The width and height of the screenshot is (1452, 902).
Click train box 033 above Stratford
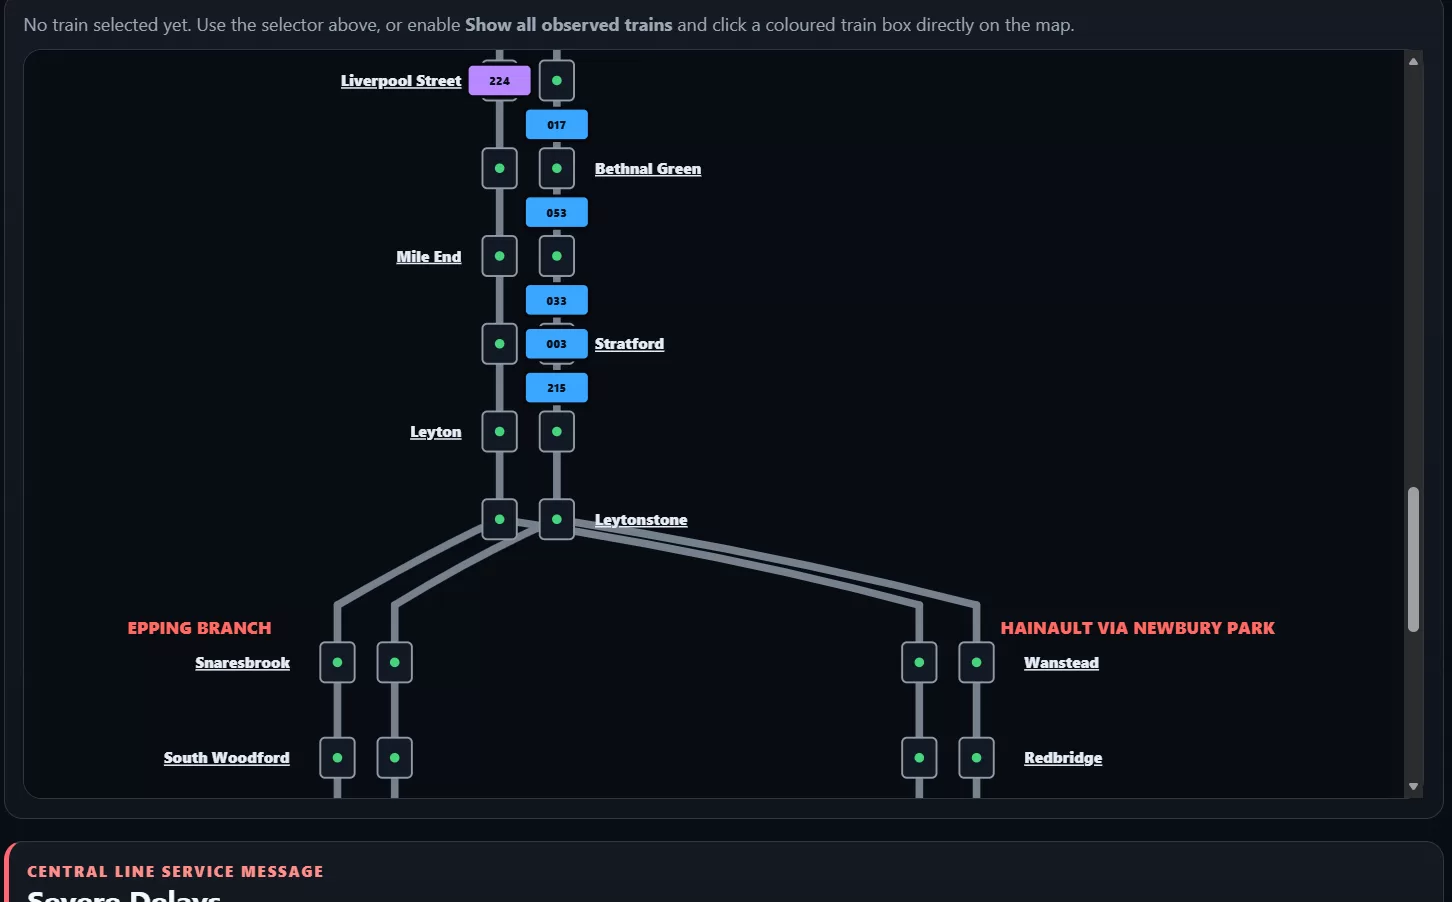click(557, 300)
